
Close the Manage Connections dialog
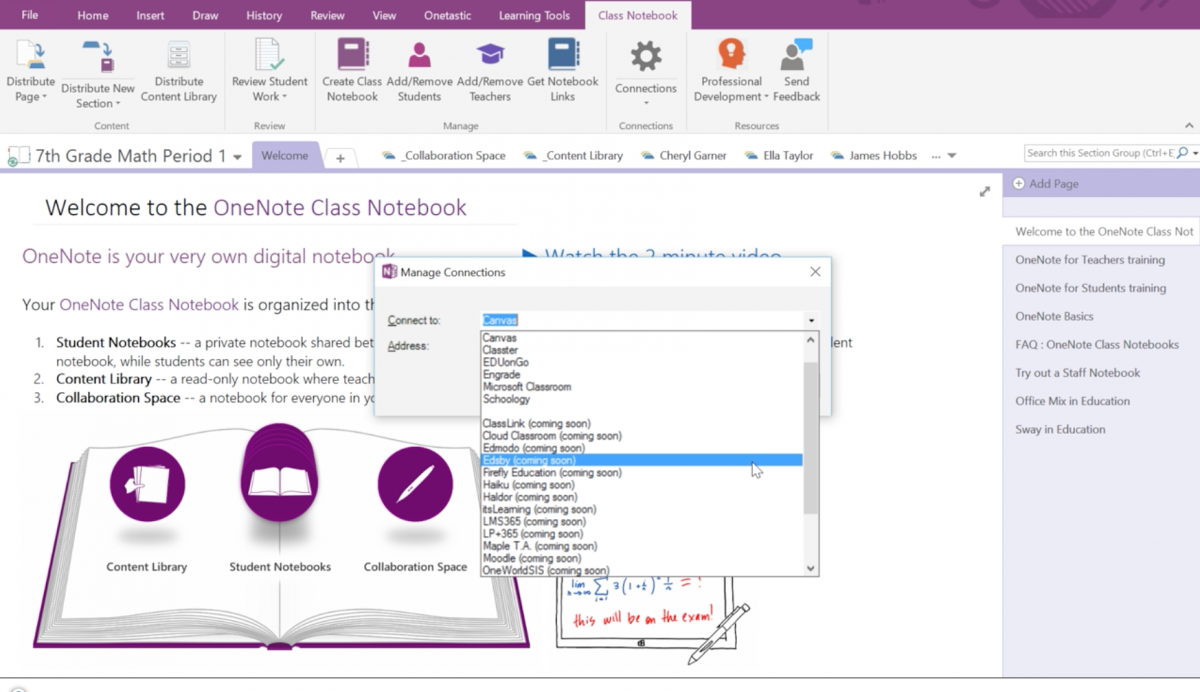click(815, 272)
